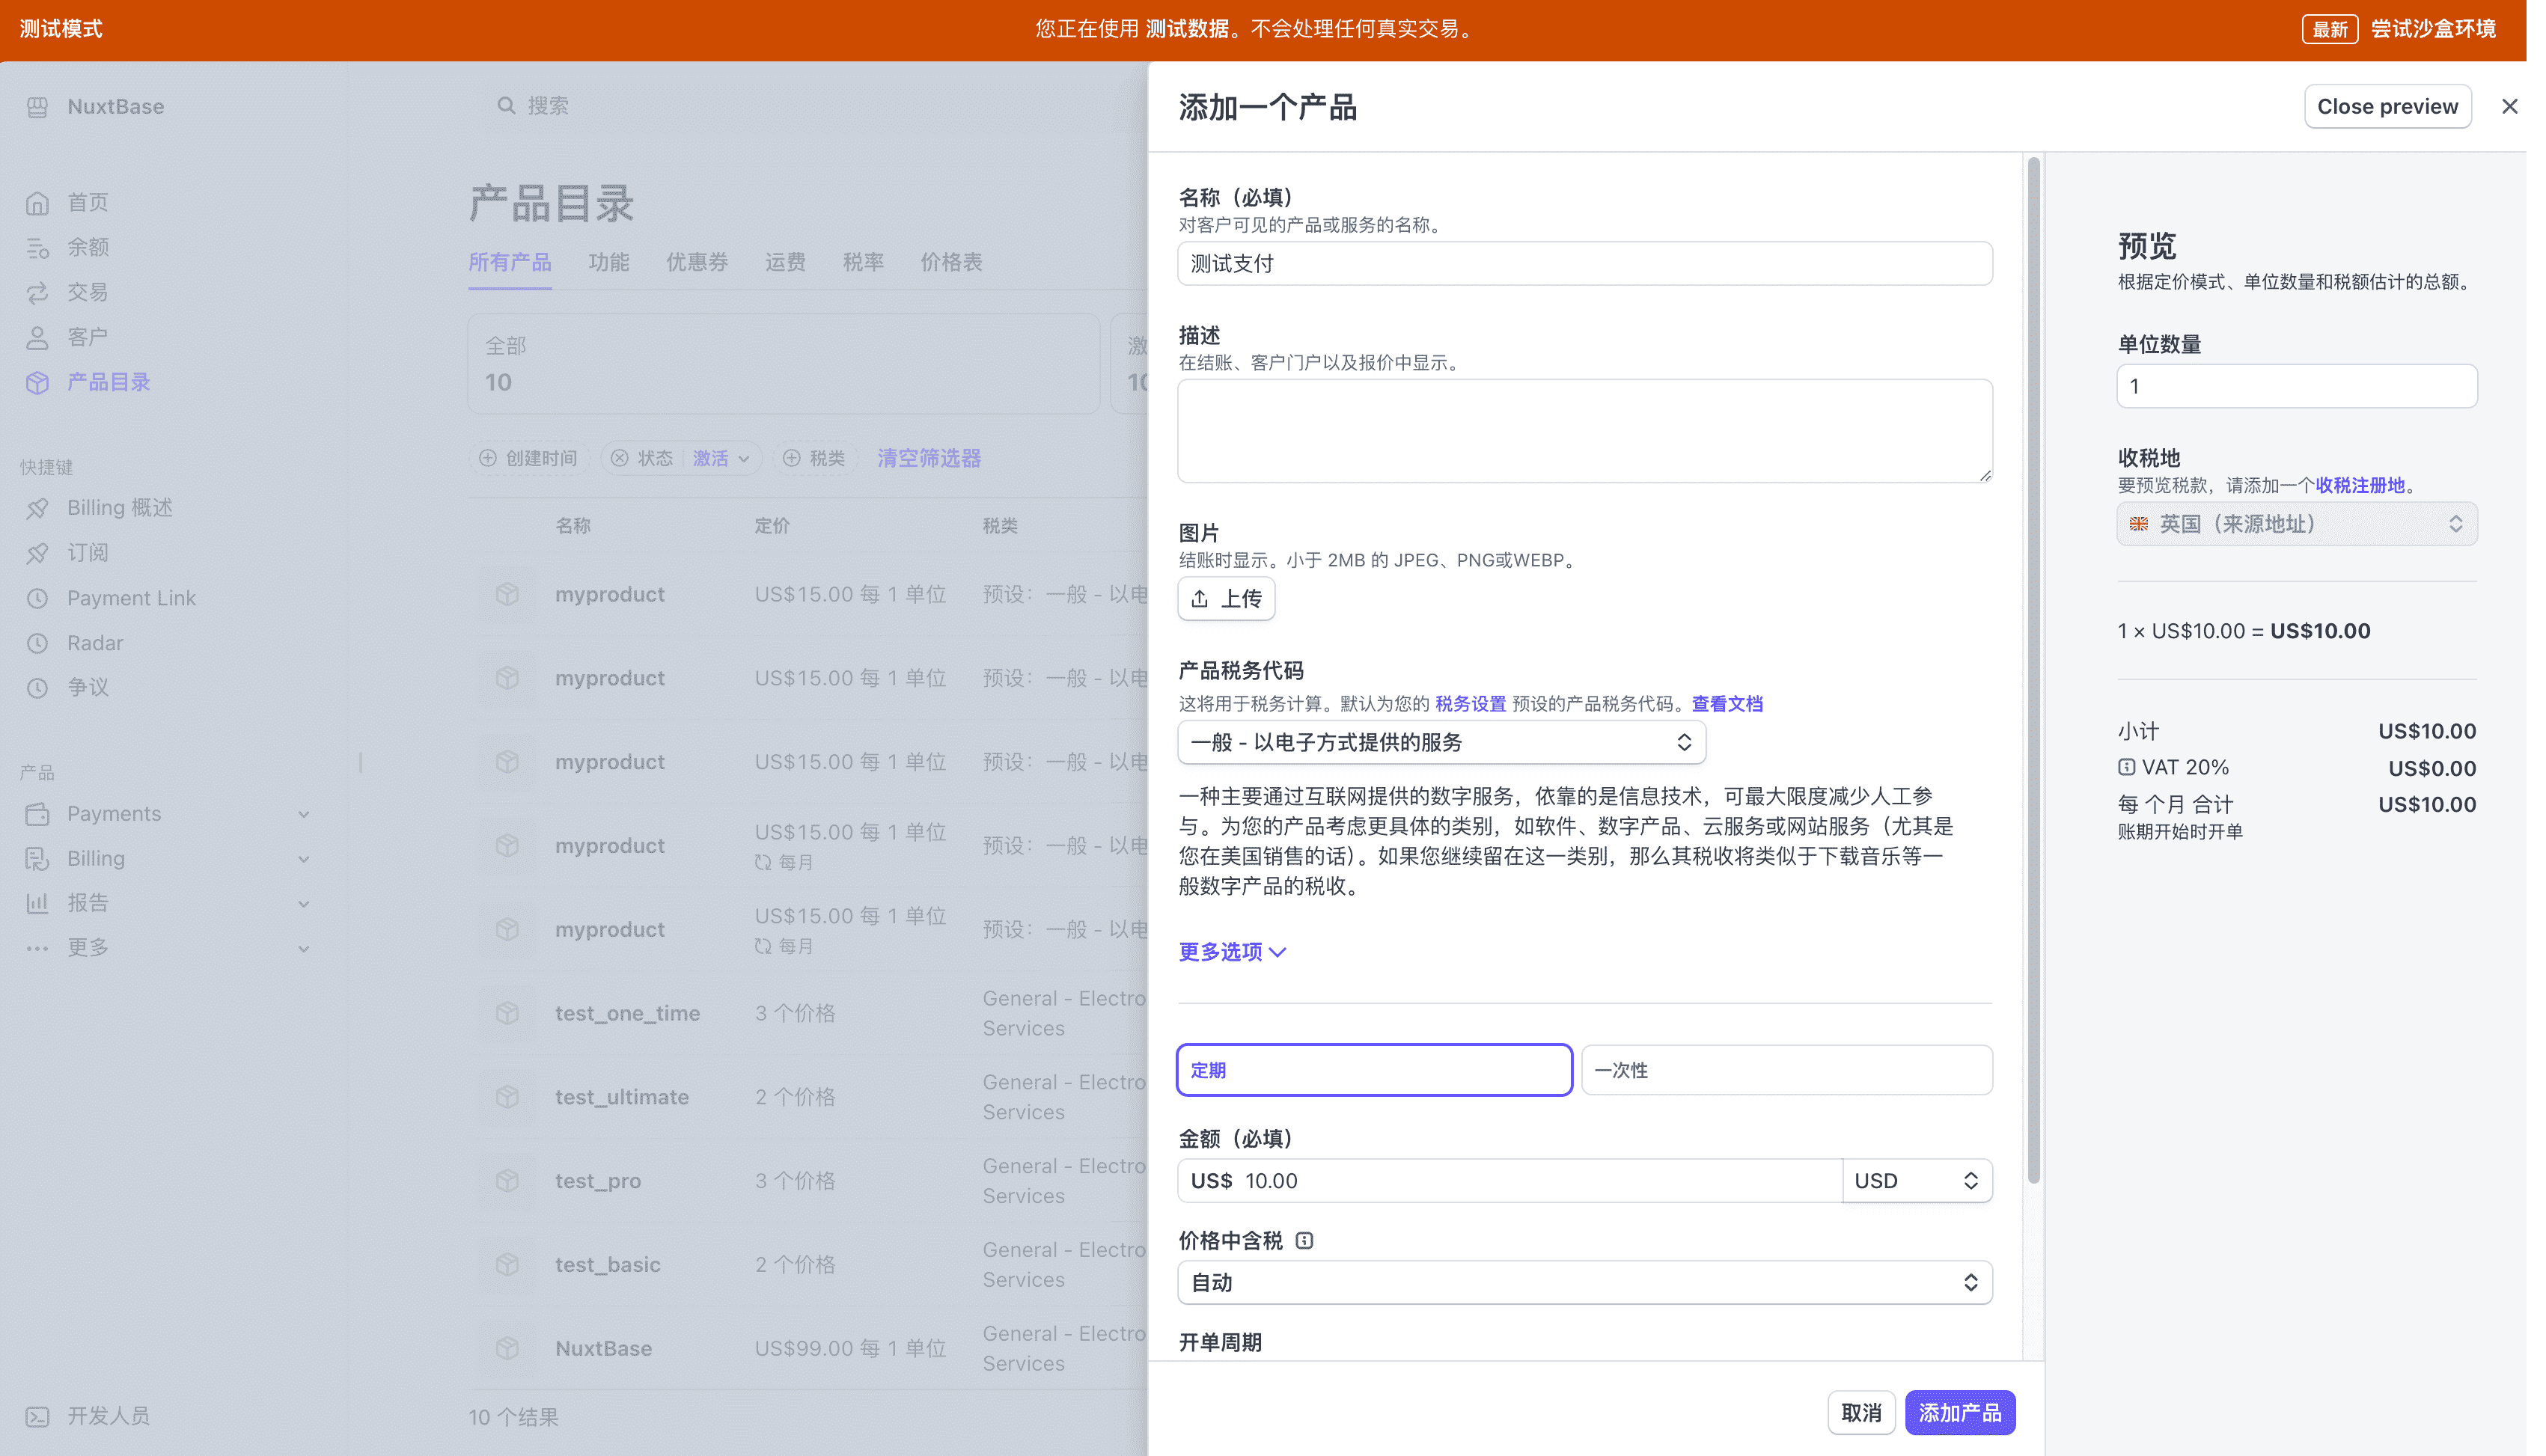The width and height of the screenshot is (2546, 1456).
Task: Switch to 价格表 tab
Action: click(951, 262)
